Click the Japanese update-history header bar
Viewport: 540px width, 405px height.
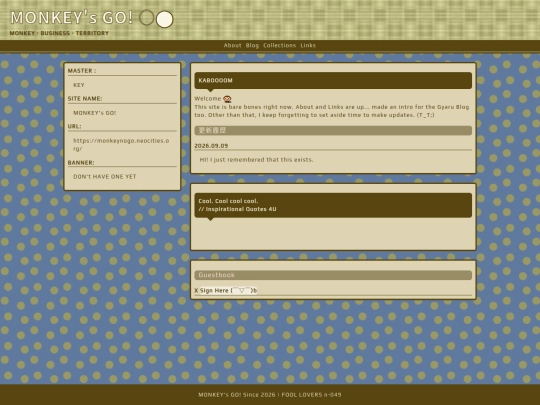point(333,131)
